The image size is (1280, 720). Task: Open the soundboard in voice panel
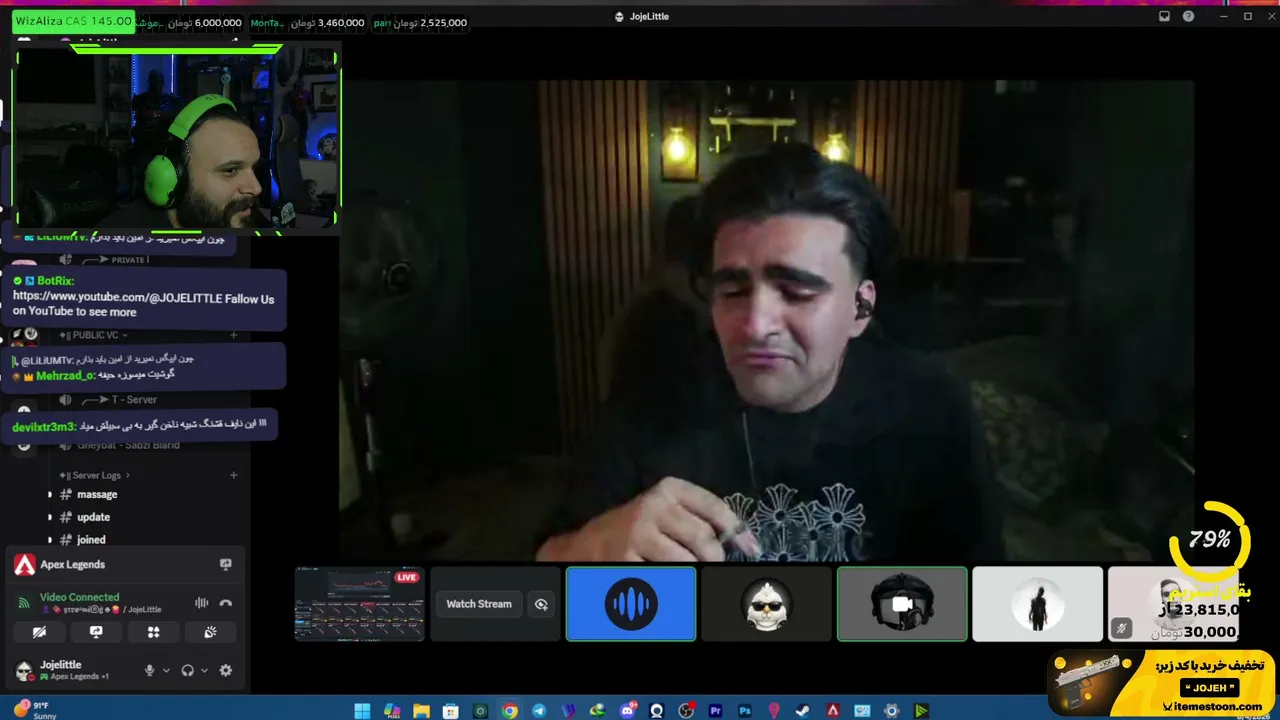210,632
